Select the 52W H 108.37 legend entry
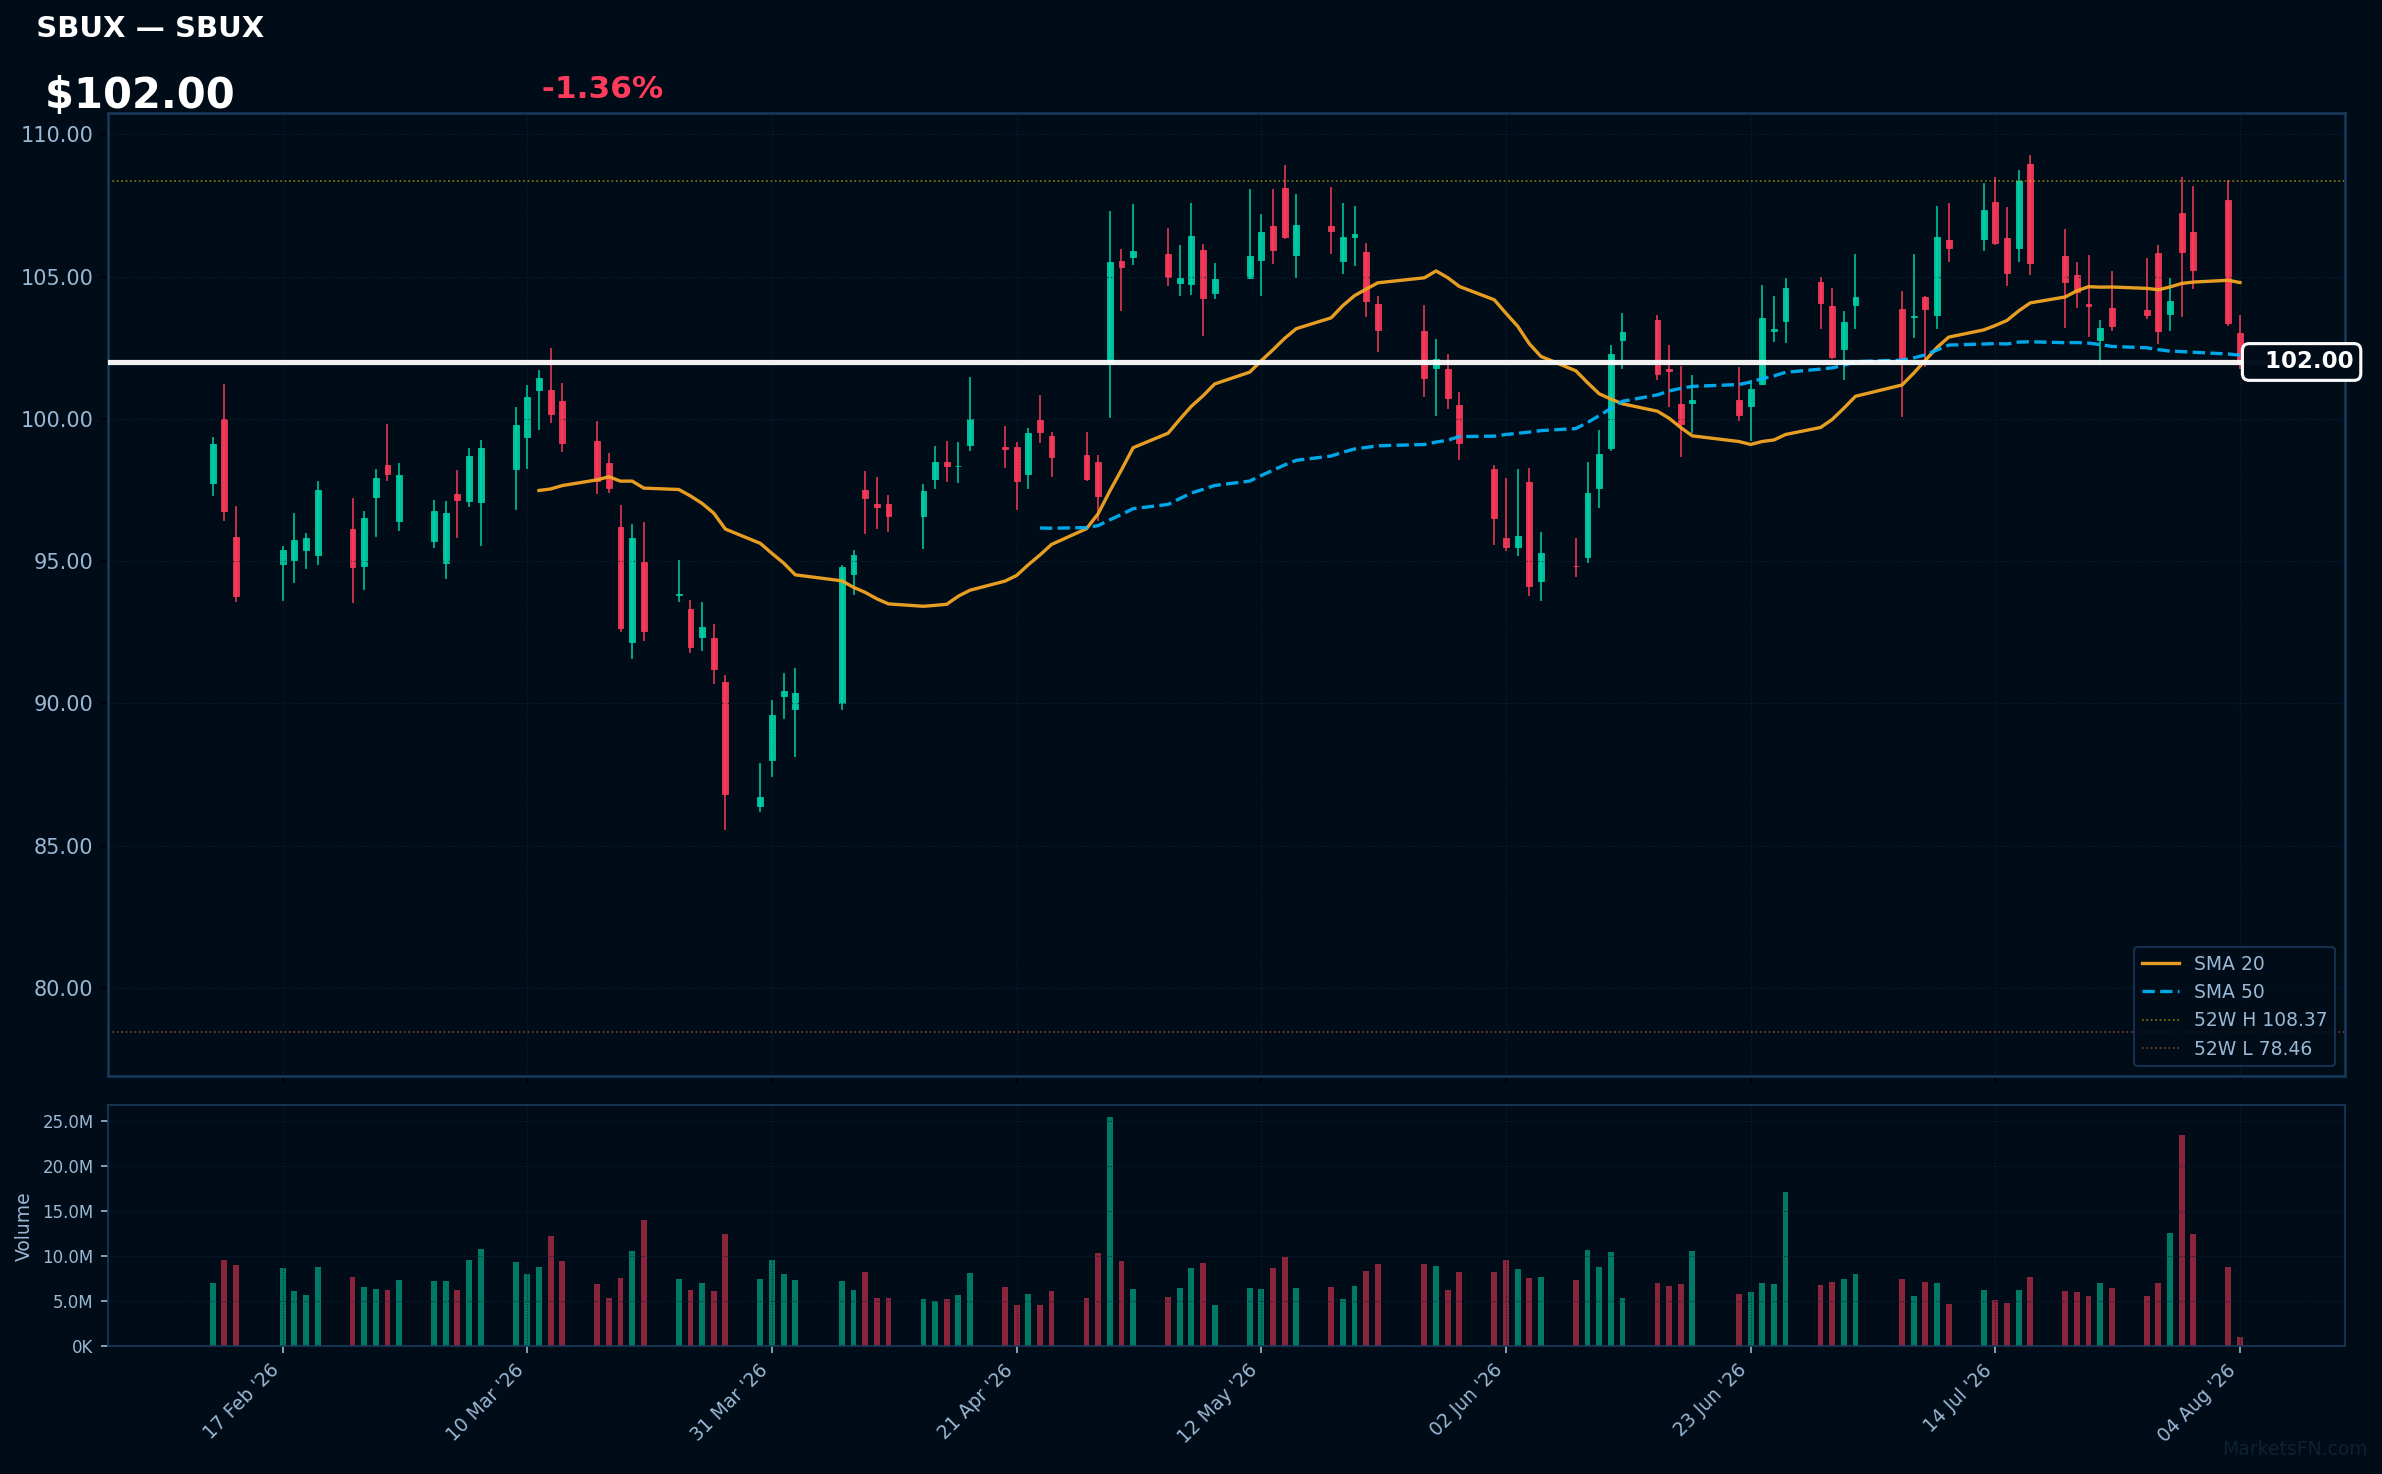The width and height of the screenshot is (2382, 1474). 2234,1019
